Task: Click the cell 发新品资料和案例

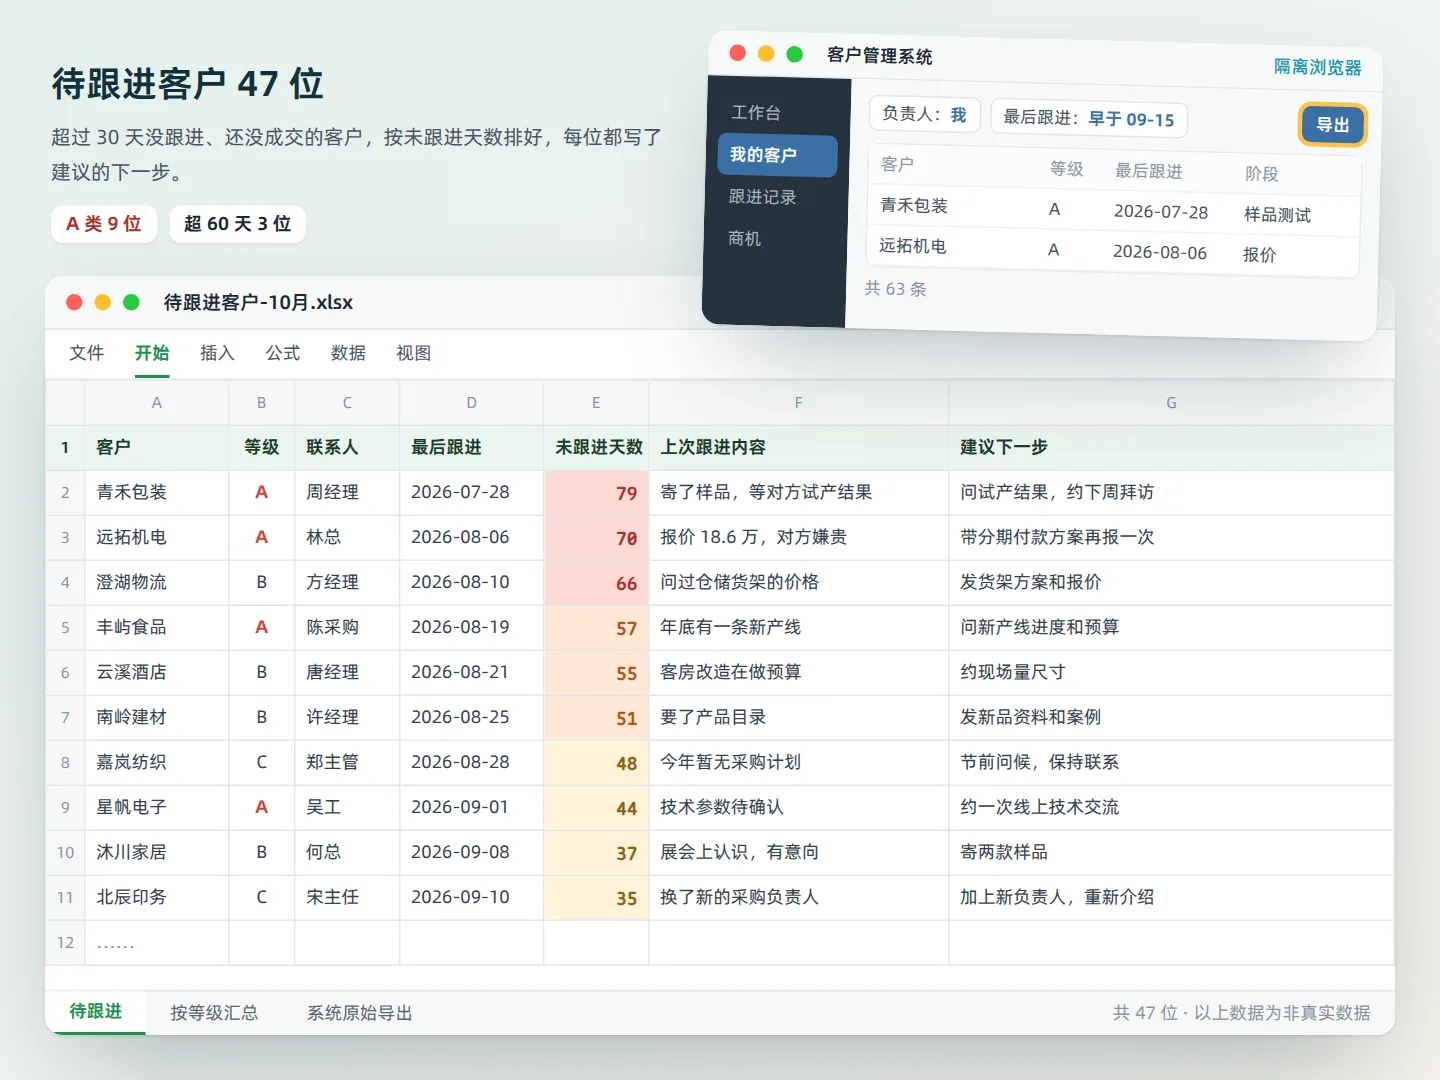Action: [x=1171, y=718]
